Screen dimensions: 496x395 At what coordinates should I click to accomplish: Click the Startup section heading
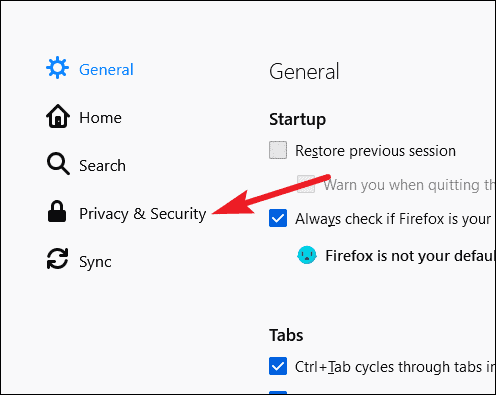(x=298, y=120)
